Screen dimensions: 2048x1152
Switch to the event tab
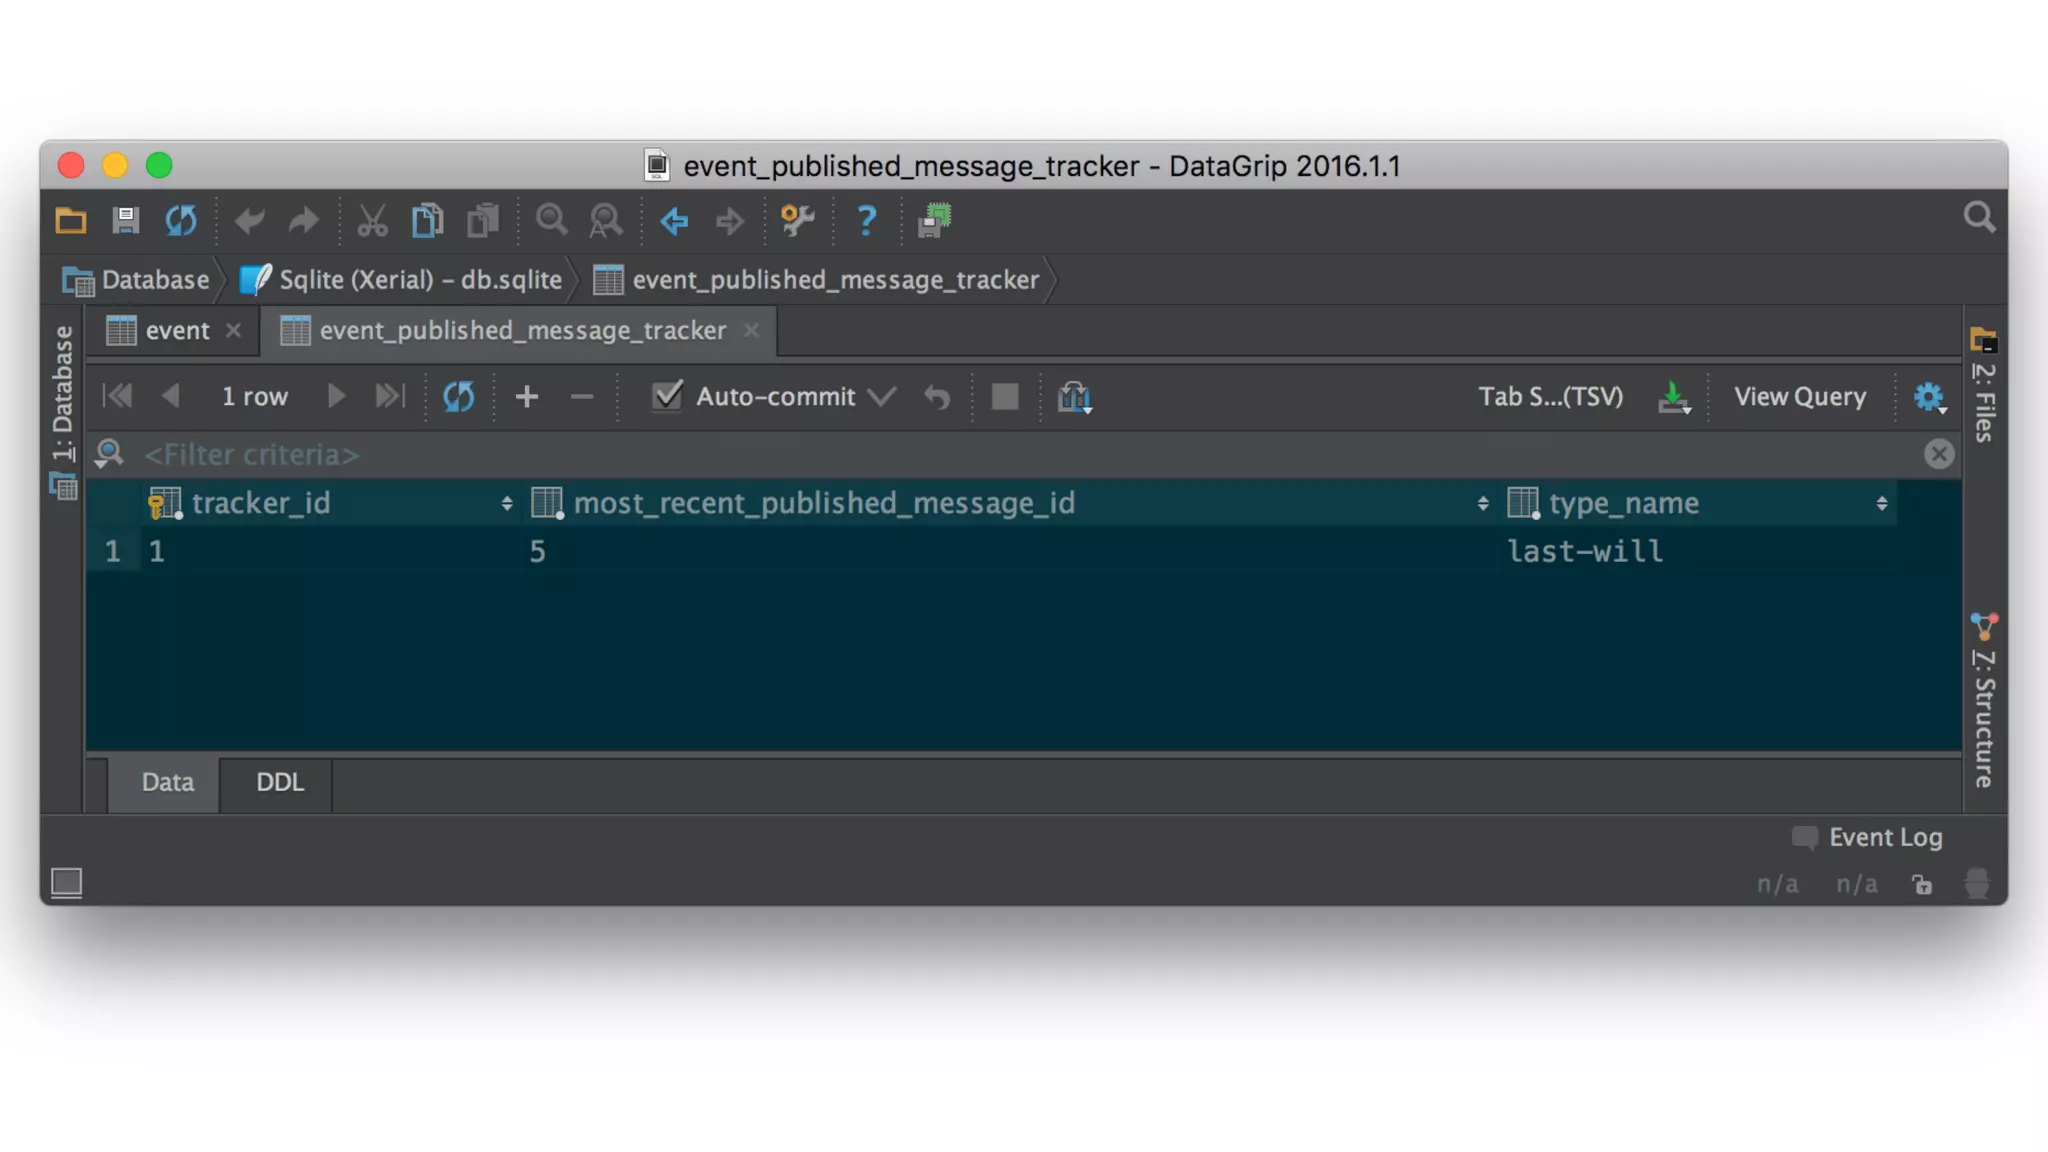click(x=176, y=331)
